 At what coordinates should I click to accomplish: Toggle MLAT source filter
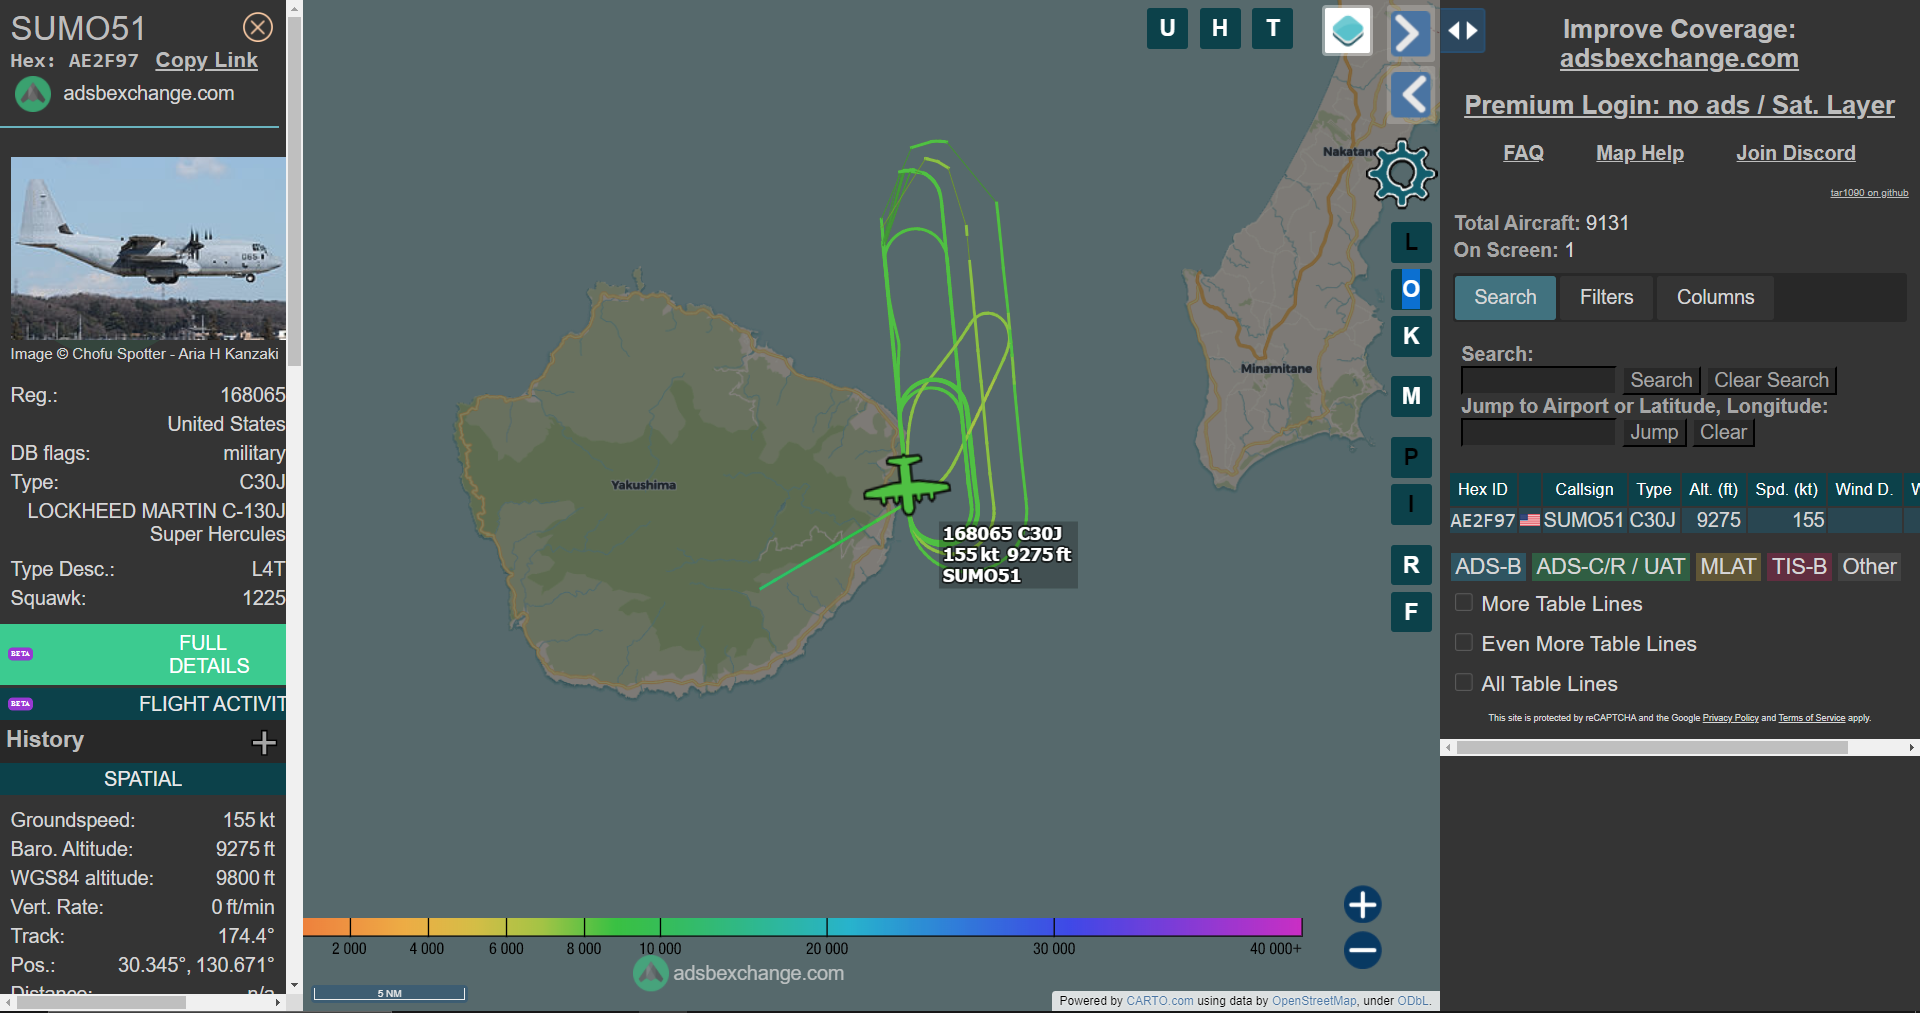click(x=1728, y=567)
